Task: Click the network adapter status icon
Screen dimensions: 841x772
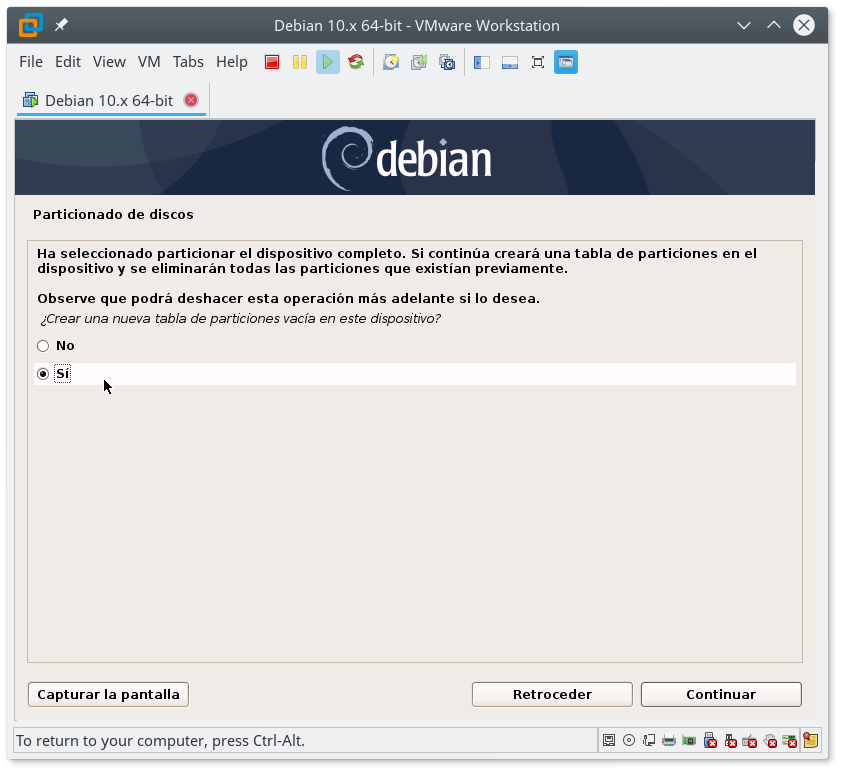Action: (649, 741)
